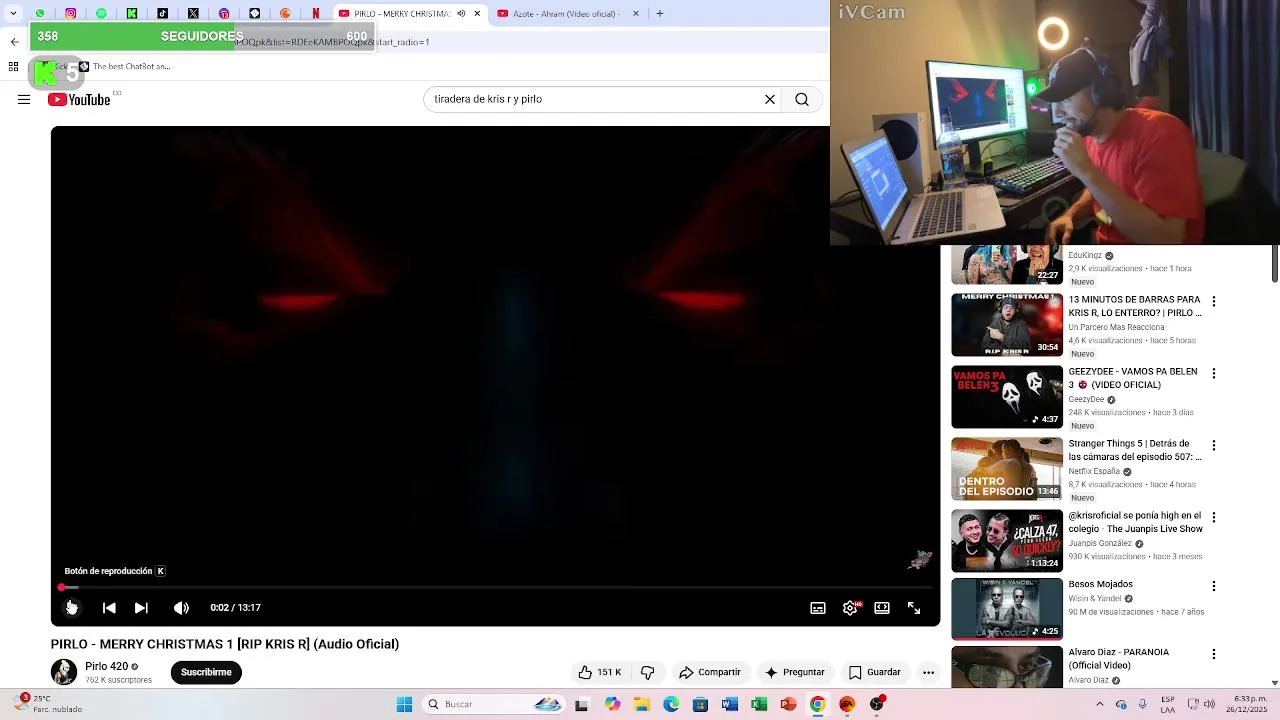Click the Preguntar ask button
1280x720 pixels.
pos(795,672)
